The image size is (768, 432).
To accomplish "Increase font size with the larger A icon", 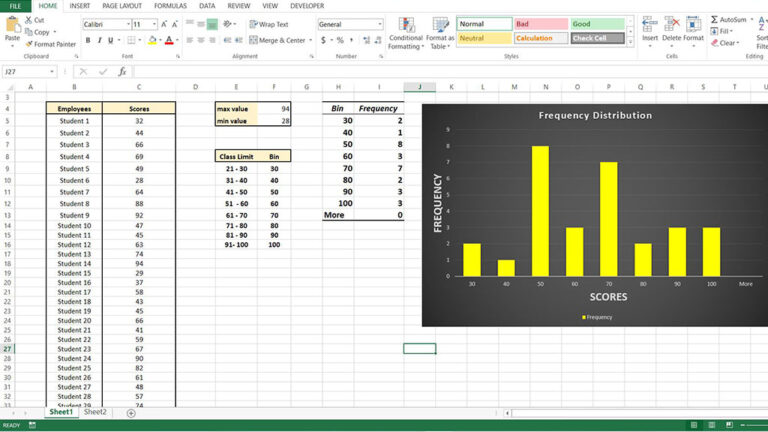I will (164, 24).
